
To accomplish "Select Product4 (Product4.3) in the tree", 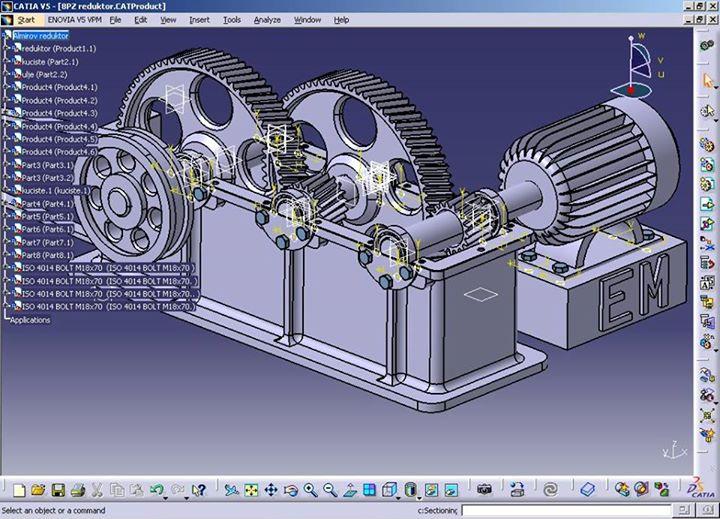I will tap(59, 113).
